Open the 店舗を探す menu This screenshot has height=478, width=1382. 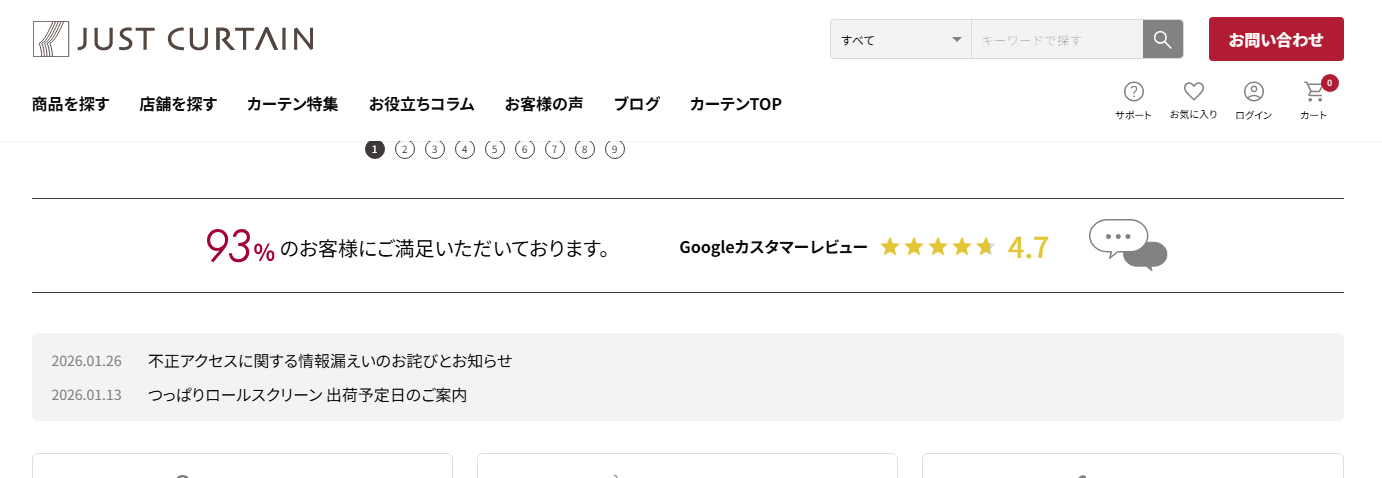(x=178, y=103)
